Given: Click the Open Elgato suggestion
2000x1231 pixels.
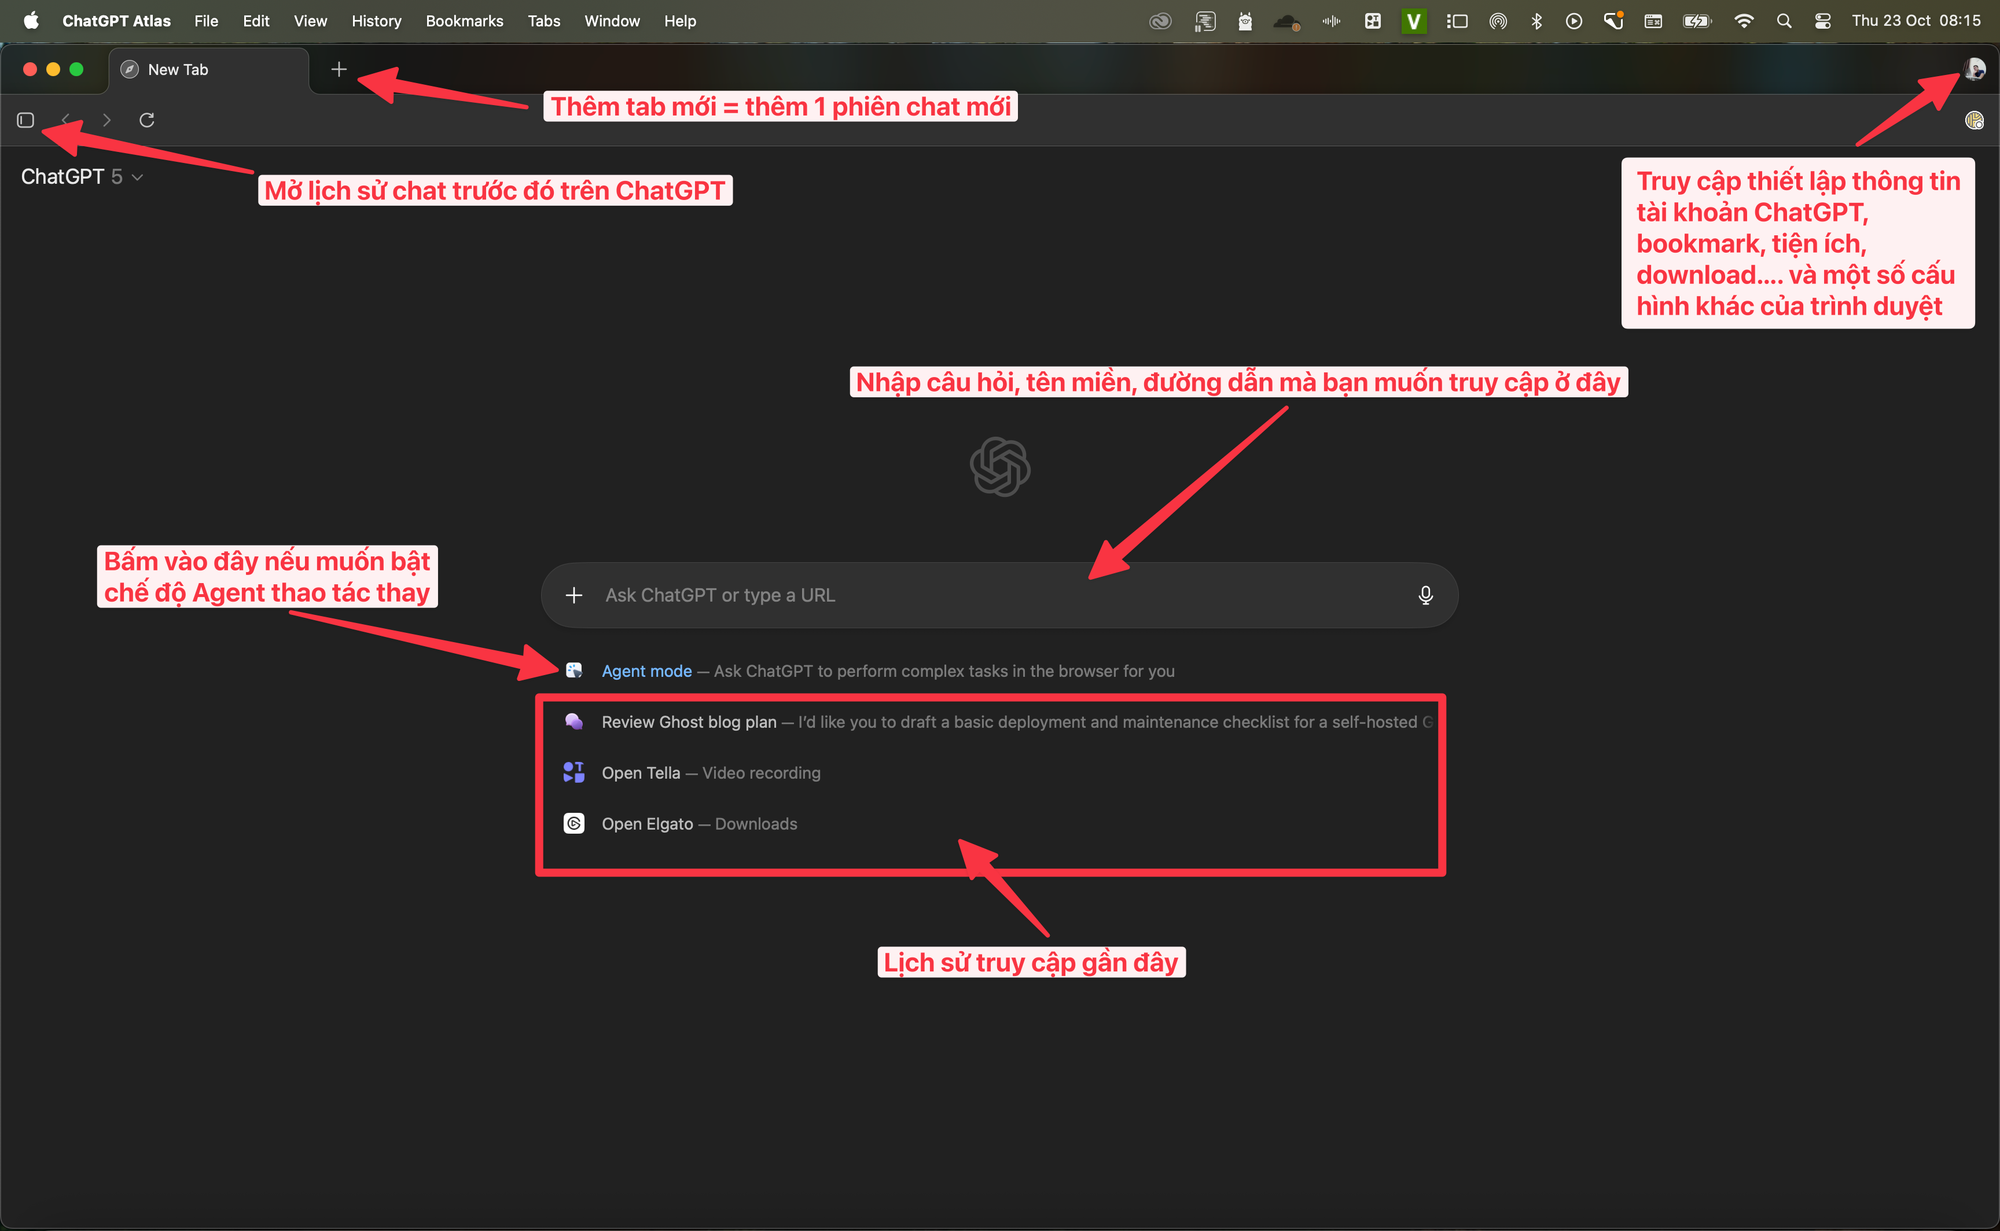Looking at the screenshot, I should point(647,824).
